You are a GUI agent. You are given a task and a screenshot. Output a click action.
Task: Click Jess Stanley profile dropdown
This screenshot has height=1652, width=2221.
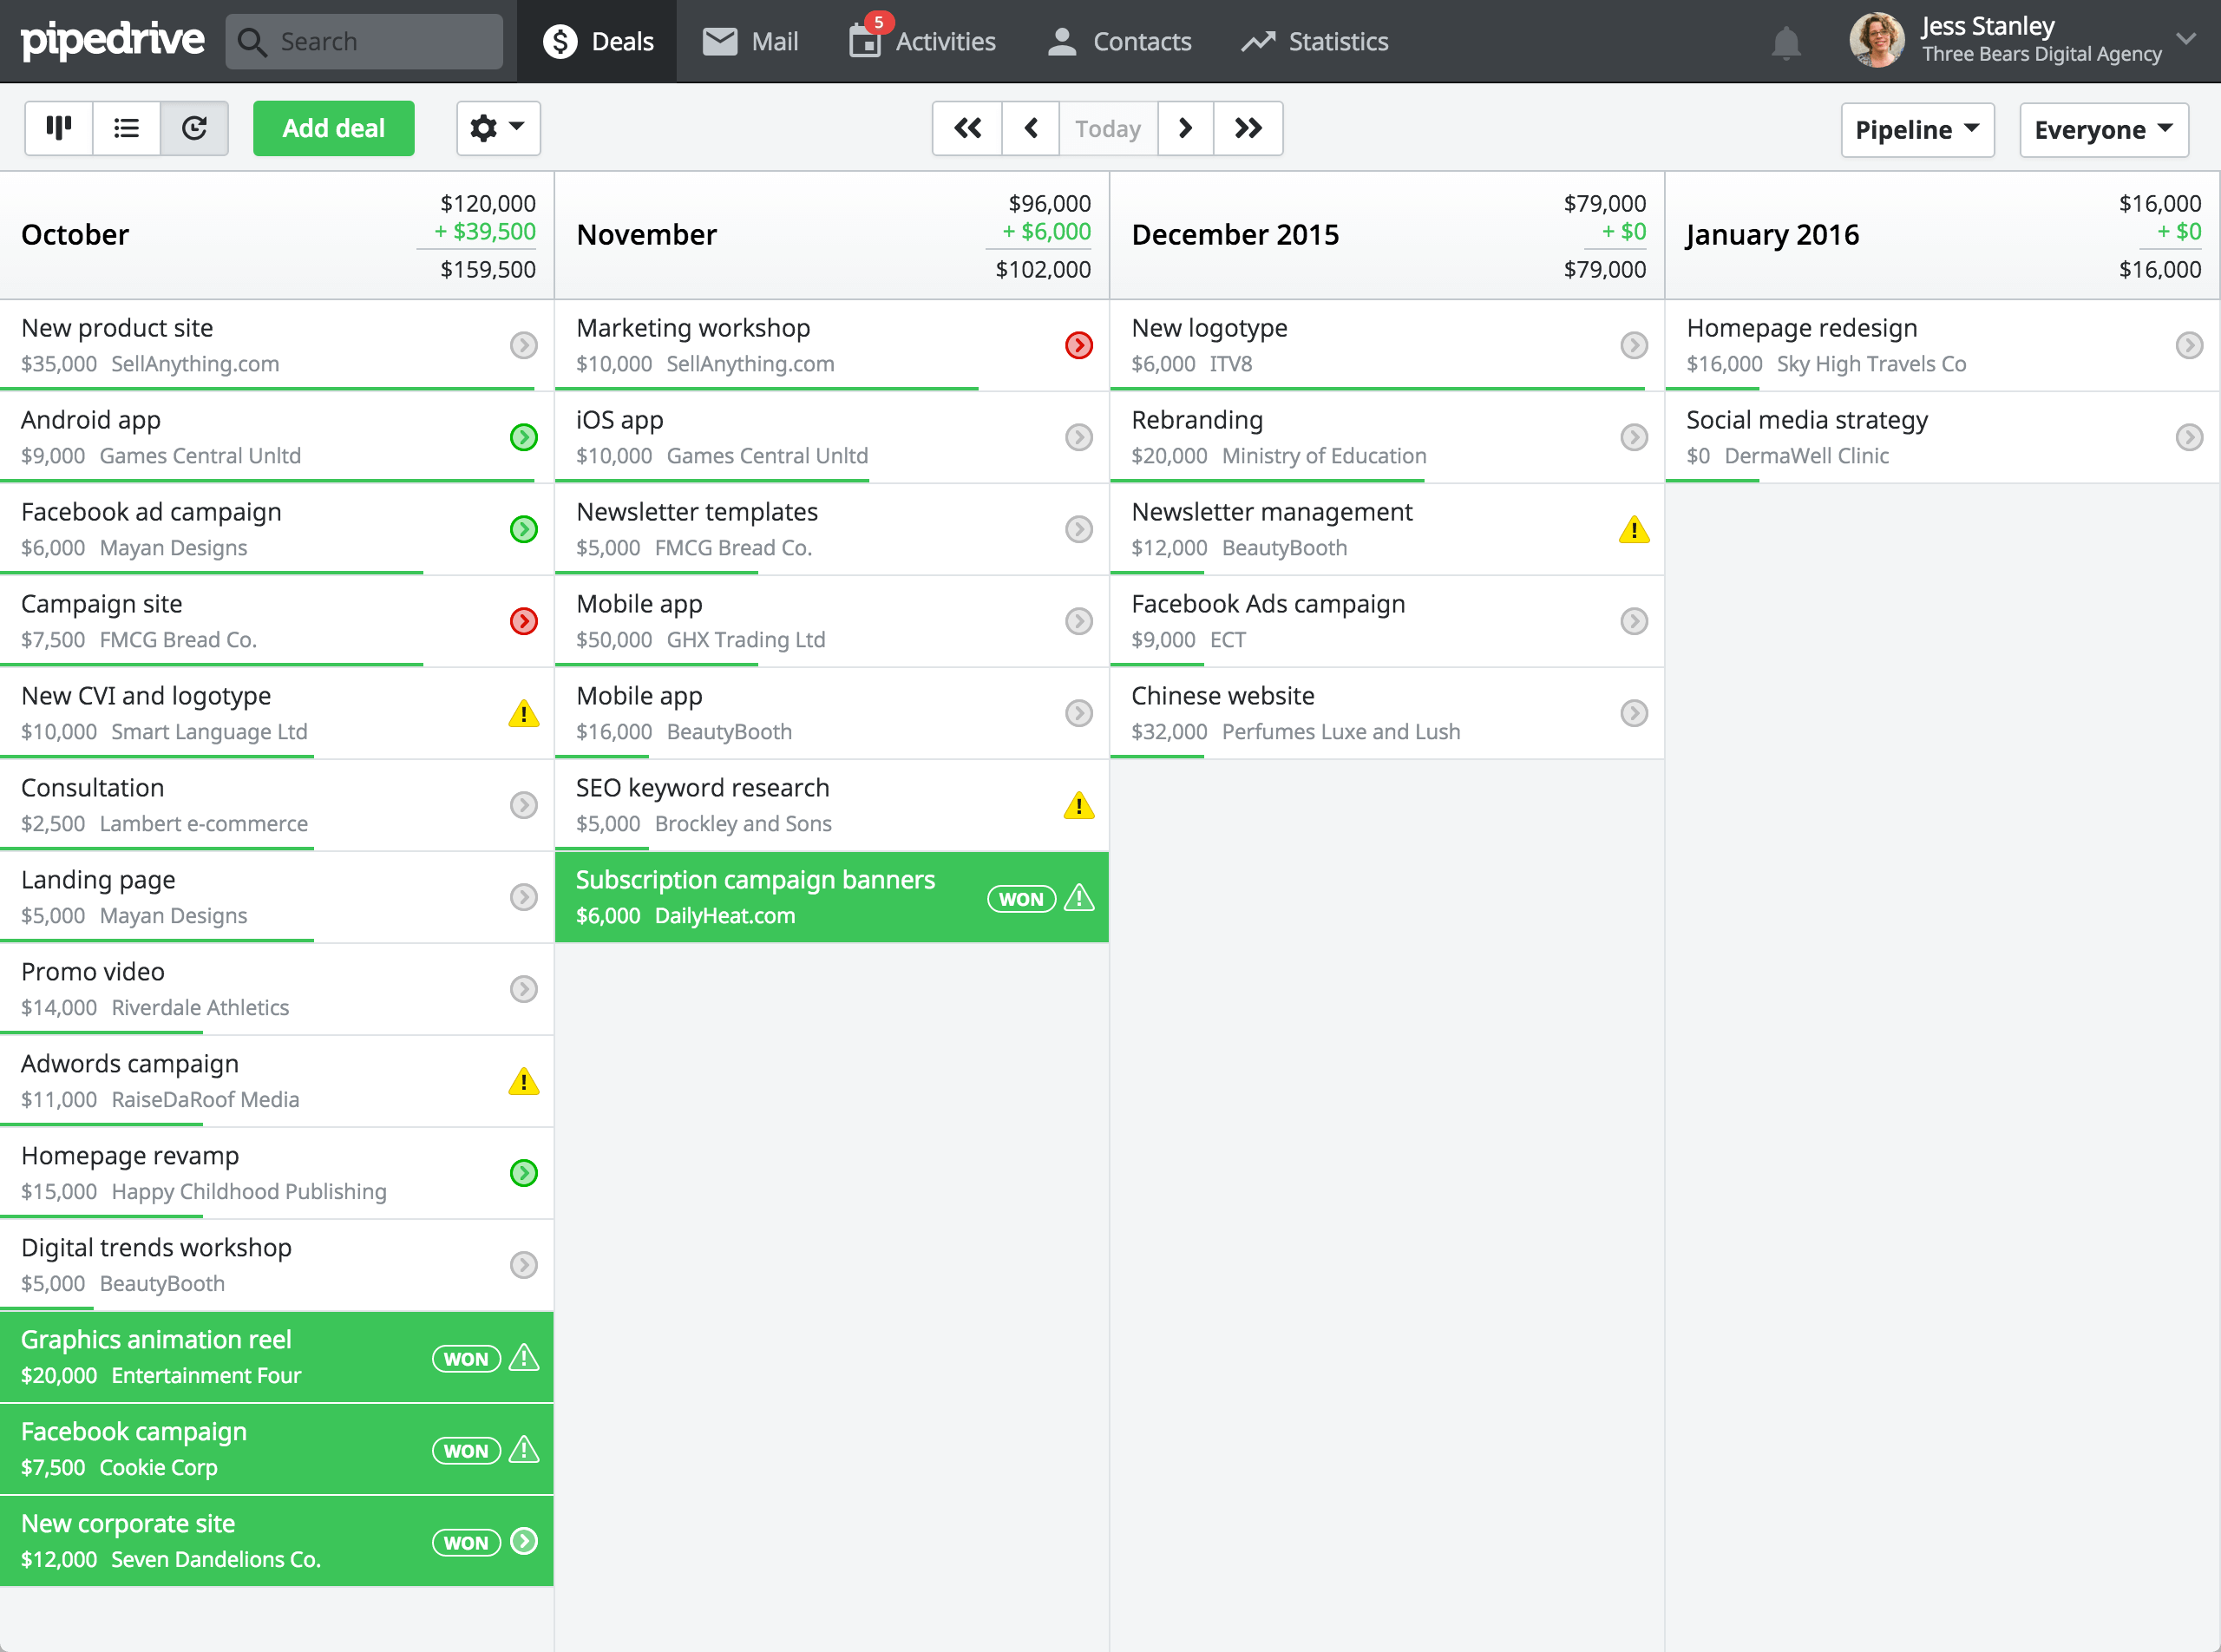click(2185, 38)
